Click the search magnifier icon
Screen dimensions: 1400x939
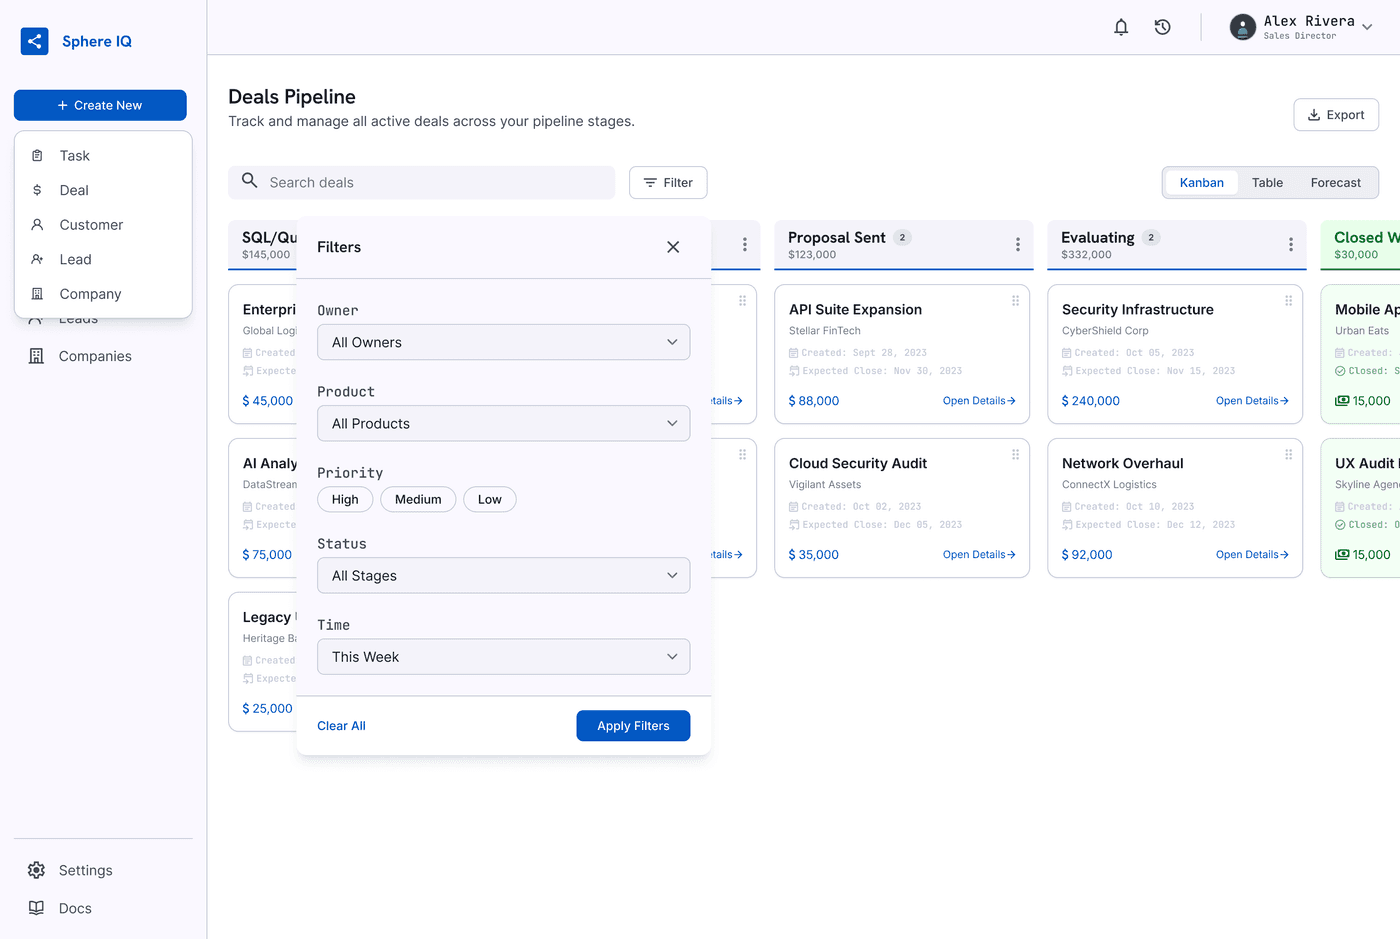coord(250,181)
